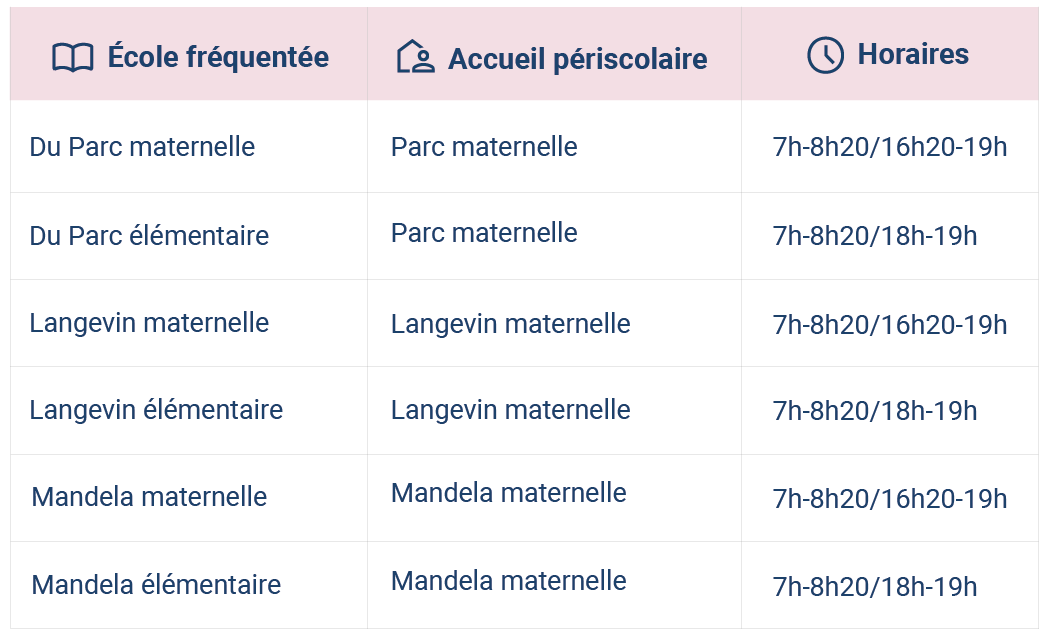
Task: Click Mandela maternelle accueil for Mandela élémentaire
Action: (x=509, y=581)
